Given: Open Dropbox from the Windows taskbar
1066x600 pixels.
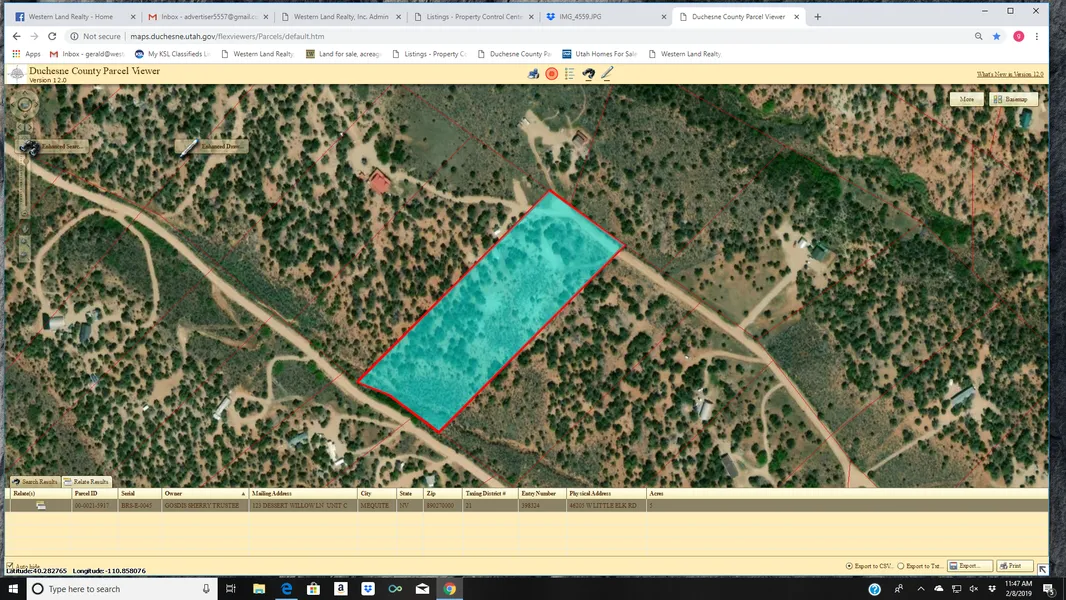Looking at the screenshot, I should tap(368, 589).
